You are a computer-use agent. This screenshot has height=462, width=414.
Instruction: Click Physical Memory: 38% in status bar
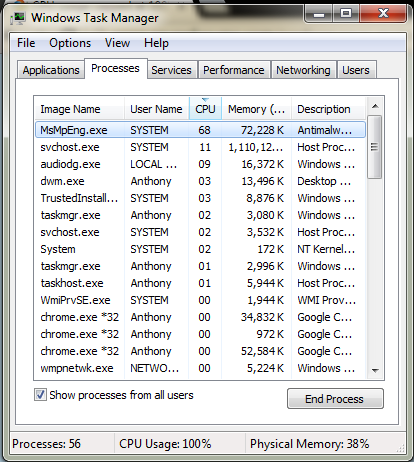310,444
